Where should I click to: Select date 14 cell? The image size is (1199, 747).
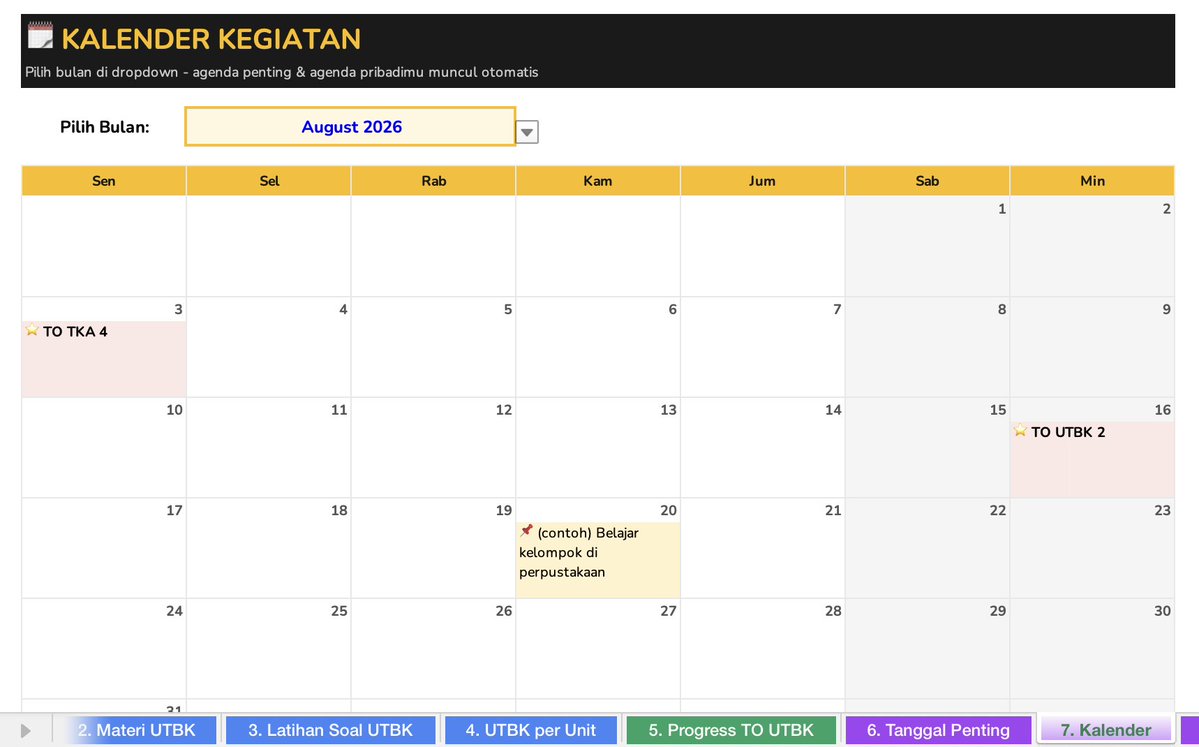point(762,447)
